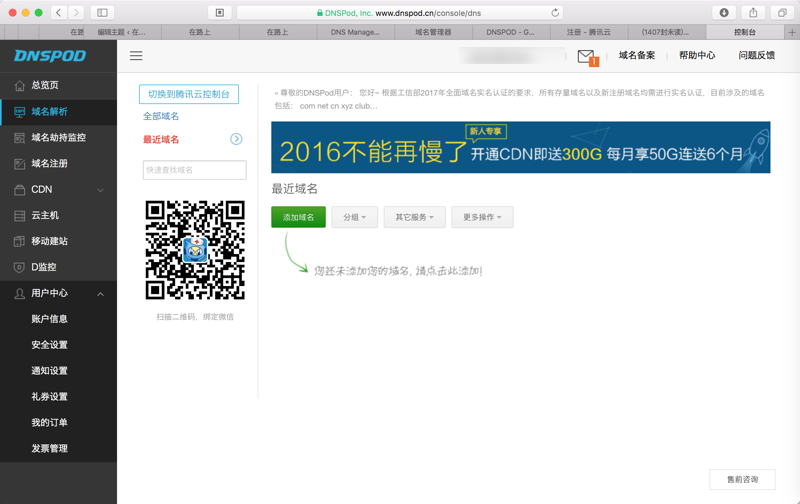
Task: Click the 域名劫持监控 sidebar icon
Action: [x=19, y=138]
